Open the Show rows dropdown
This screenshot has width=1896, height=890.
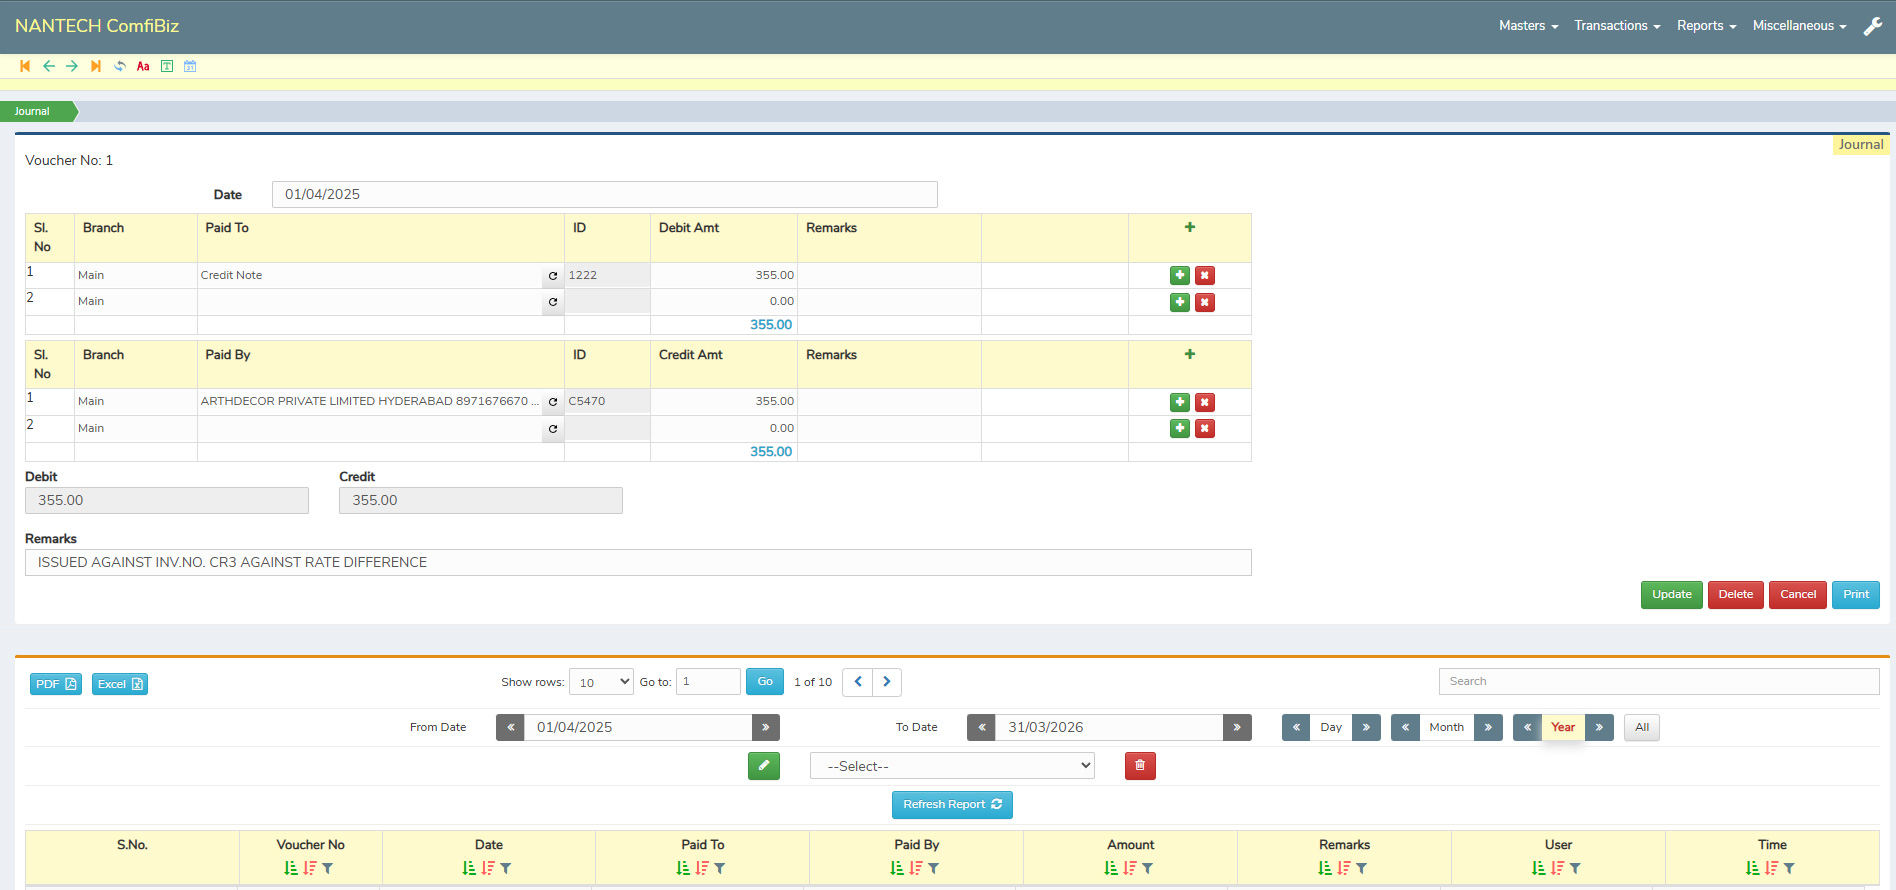[x=601, y=682]
